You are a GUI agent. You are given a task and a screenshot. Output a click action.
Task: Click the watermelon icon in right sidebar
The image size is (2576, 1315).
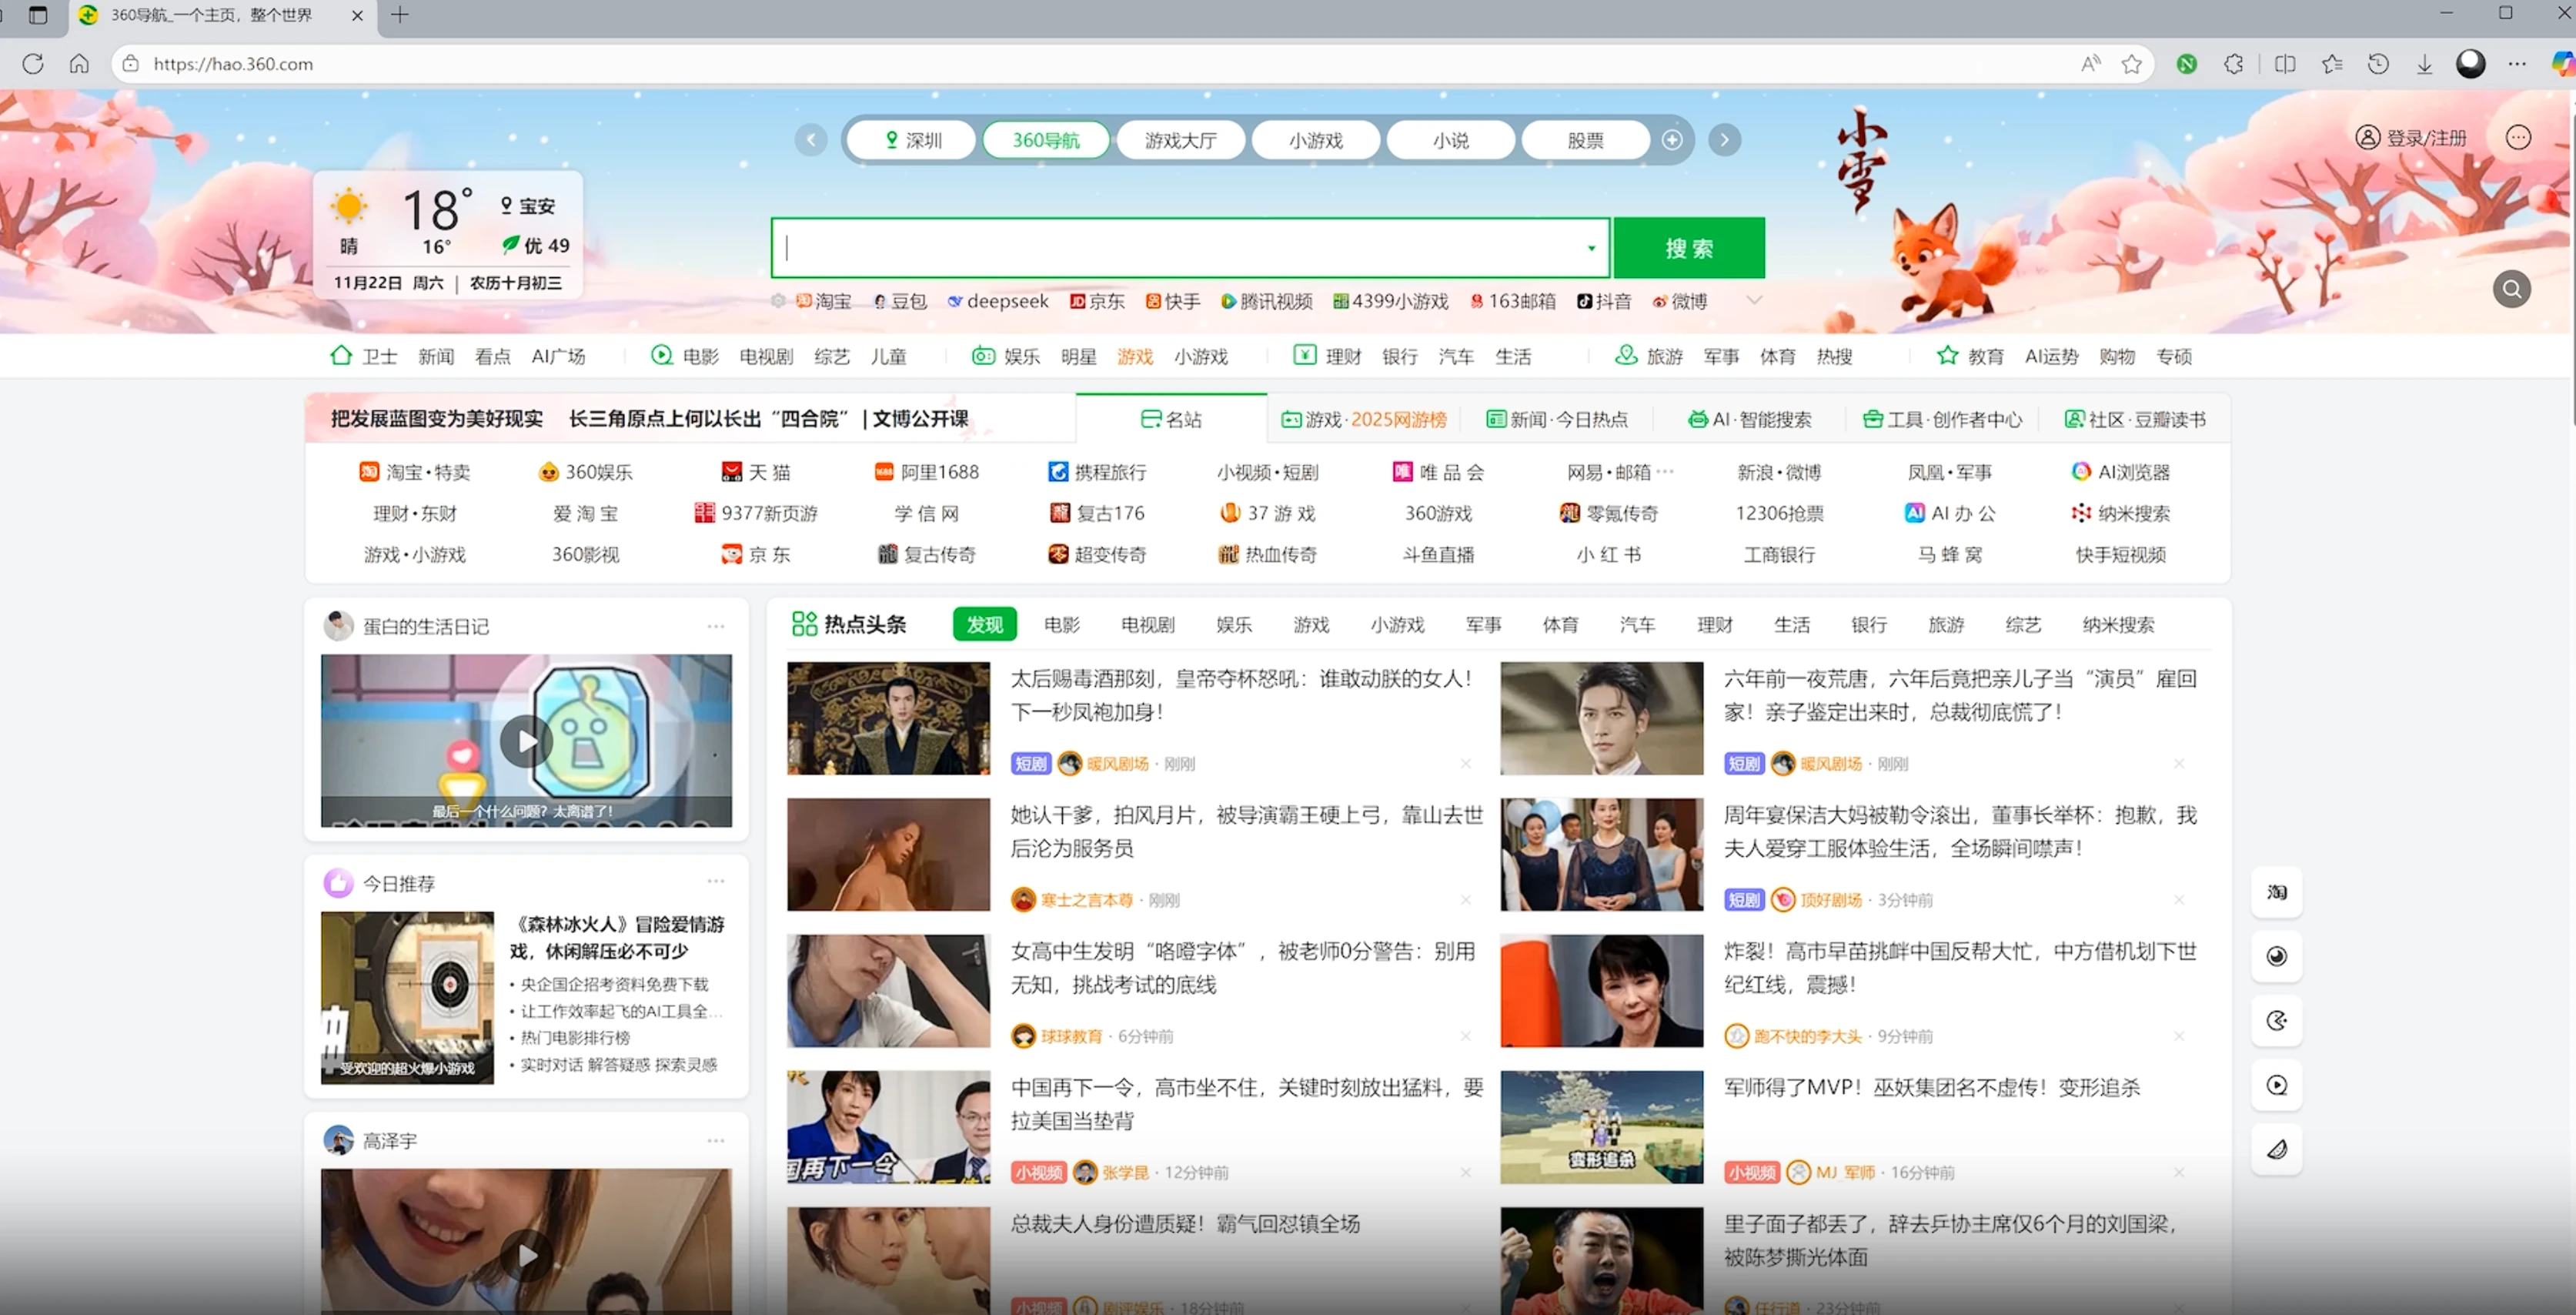click(2276, 1149)
